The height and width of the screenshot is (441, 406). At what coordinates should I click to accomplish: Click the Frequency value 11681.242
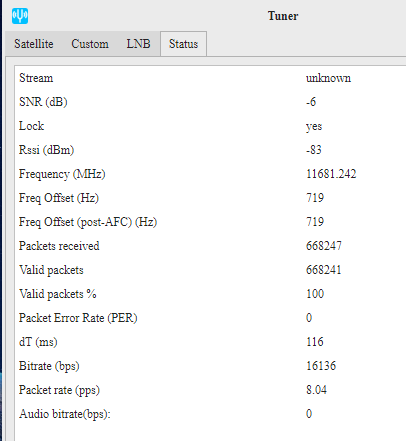[331, 174]
